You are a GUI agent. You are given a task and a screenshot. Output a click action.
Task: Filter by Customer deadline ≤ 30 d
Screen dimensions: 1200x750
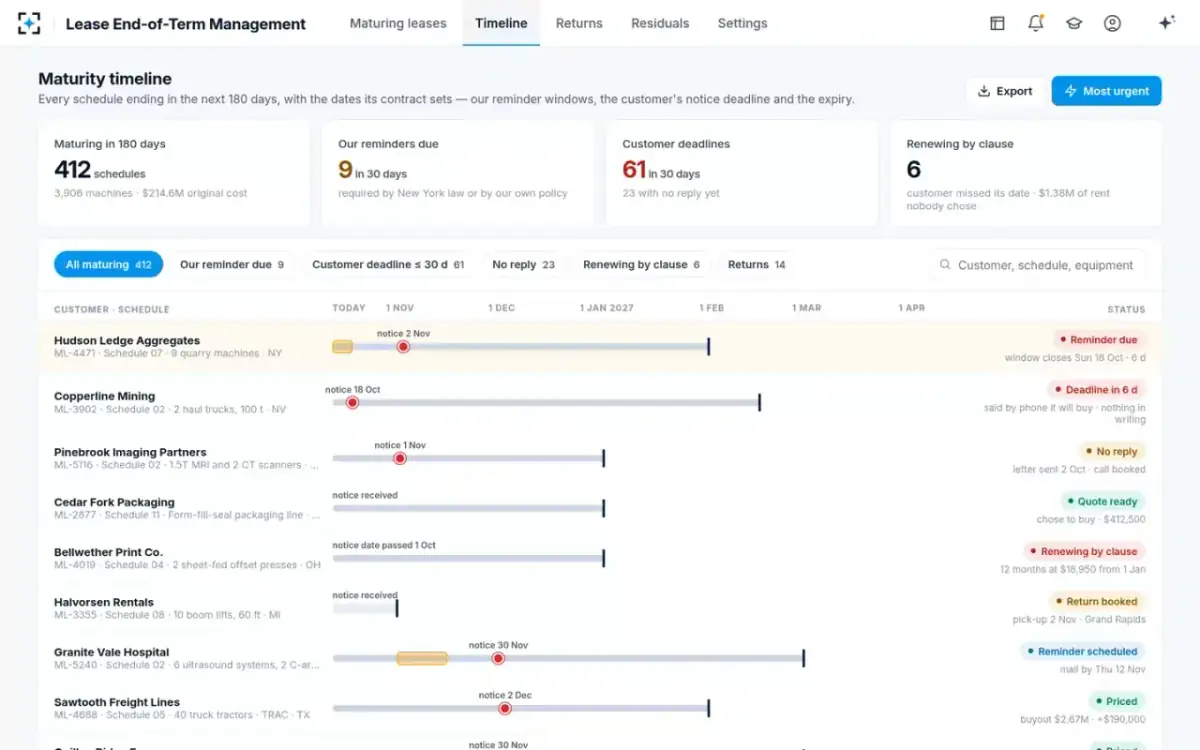[388, 265]
